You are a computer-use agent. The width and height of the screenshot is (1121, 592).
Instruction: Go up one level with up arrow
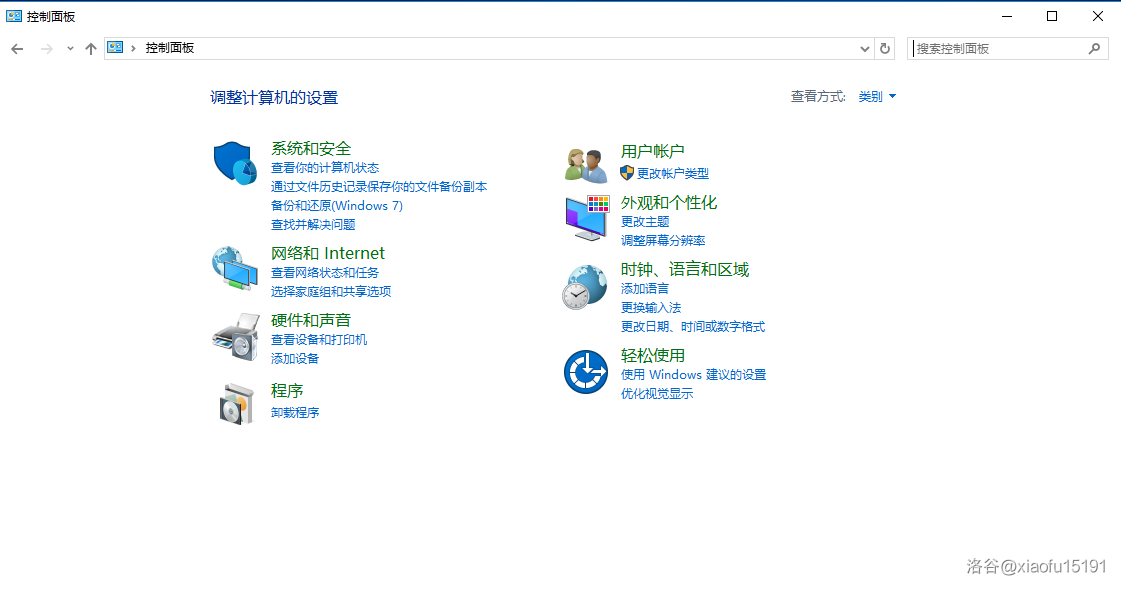[91, 49]
